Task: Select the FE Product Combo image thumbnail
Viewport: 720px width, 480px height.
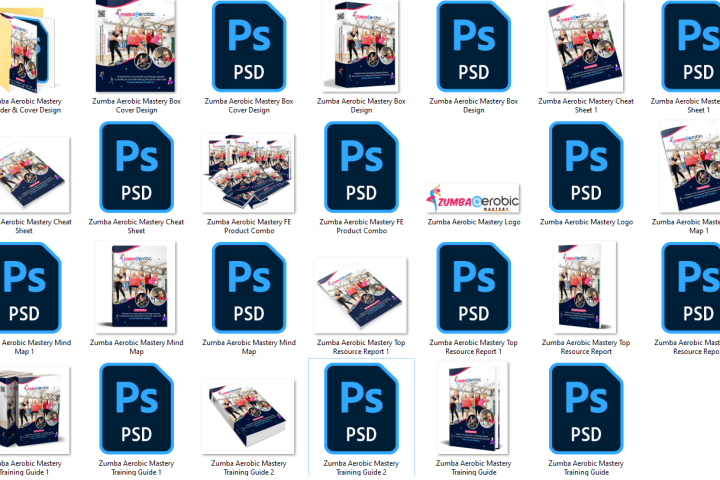Action: (x=248, y=173)
